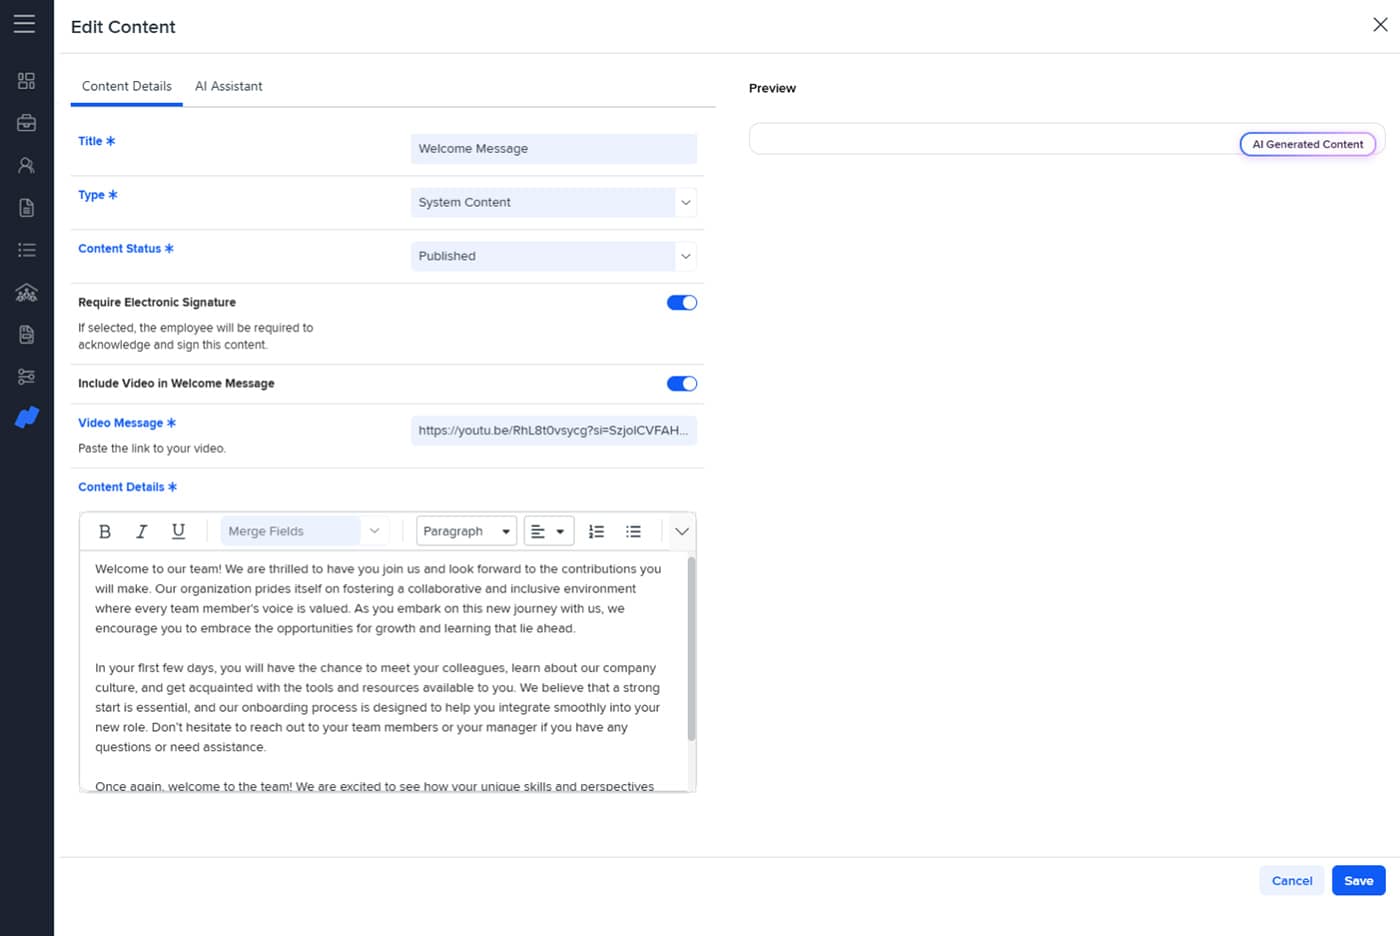1400x936 pixels.
Task: Turn off Include Video in Welcome Message
Action: coord(682,384)
